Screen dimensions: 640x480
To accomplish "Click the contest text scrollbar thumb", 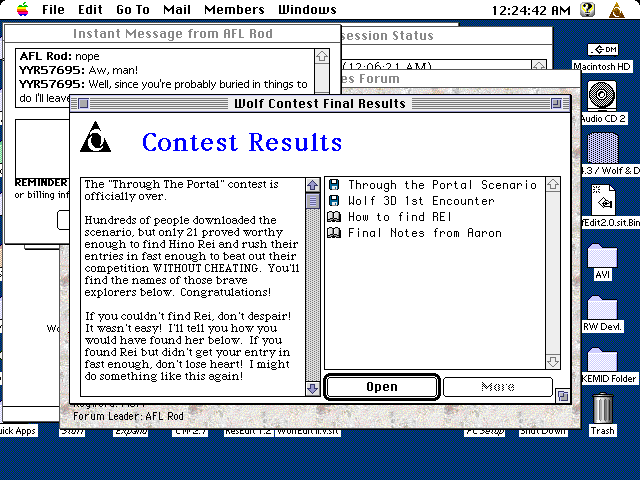I will (313, 201).
